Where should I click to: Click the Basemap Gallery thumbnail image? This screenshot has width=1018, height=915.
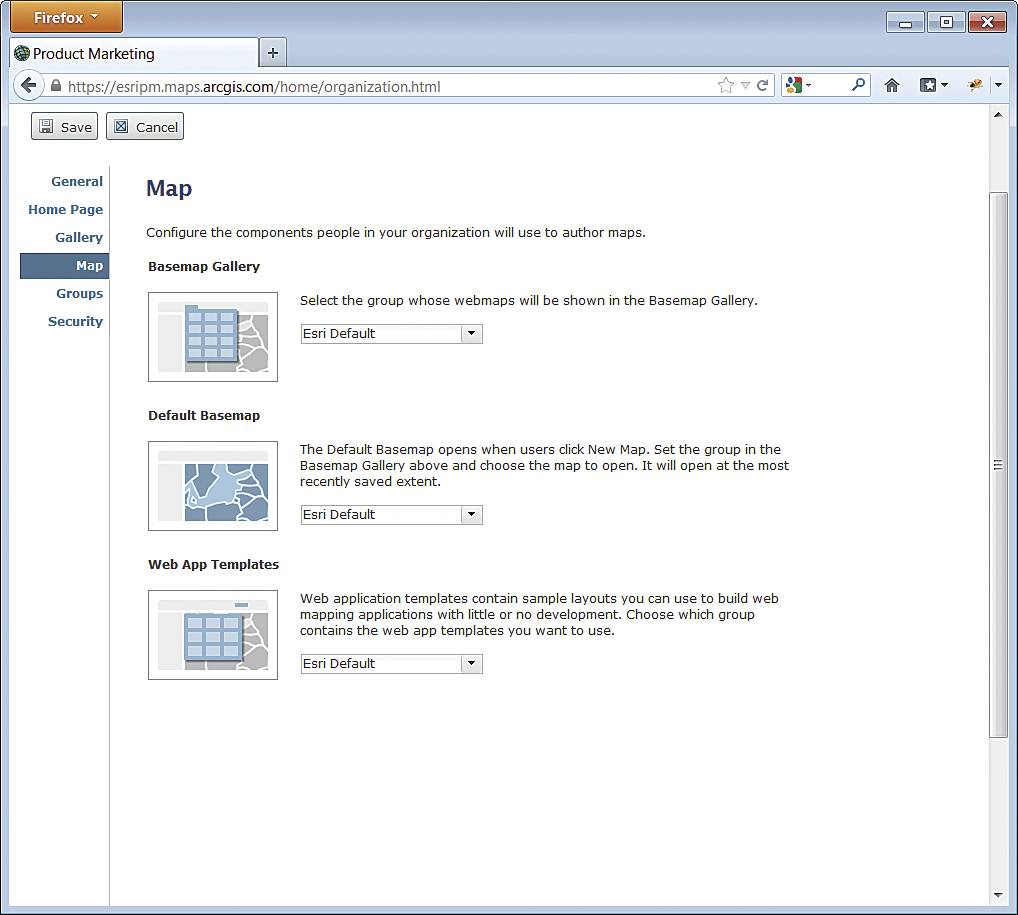(x=213, y=336)
